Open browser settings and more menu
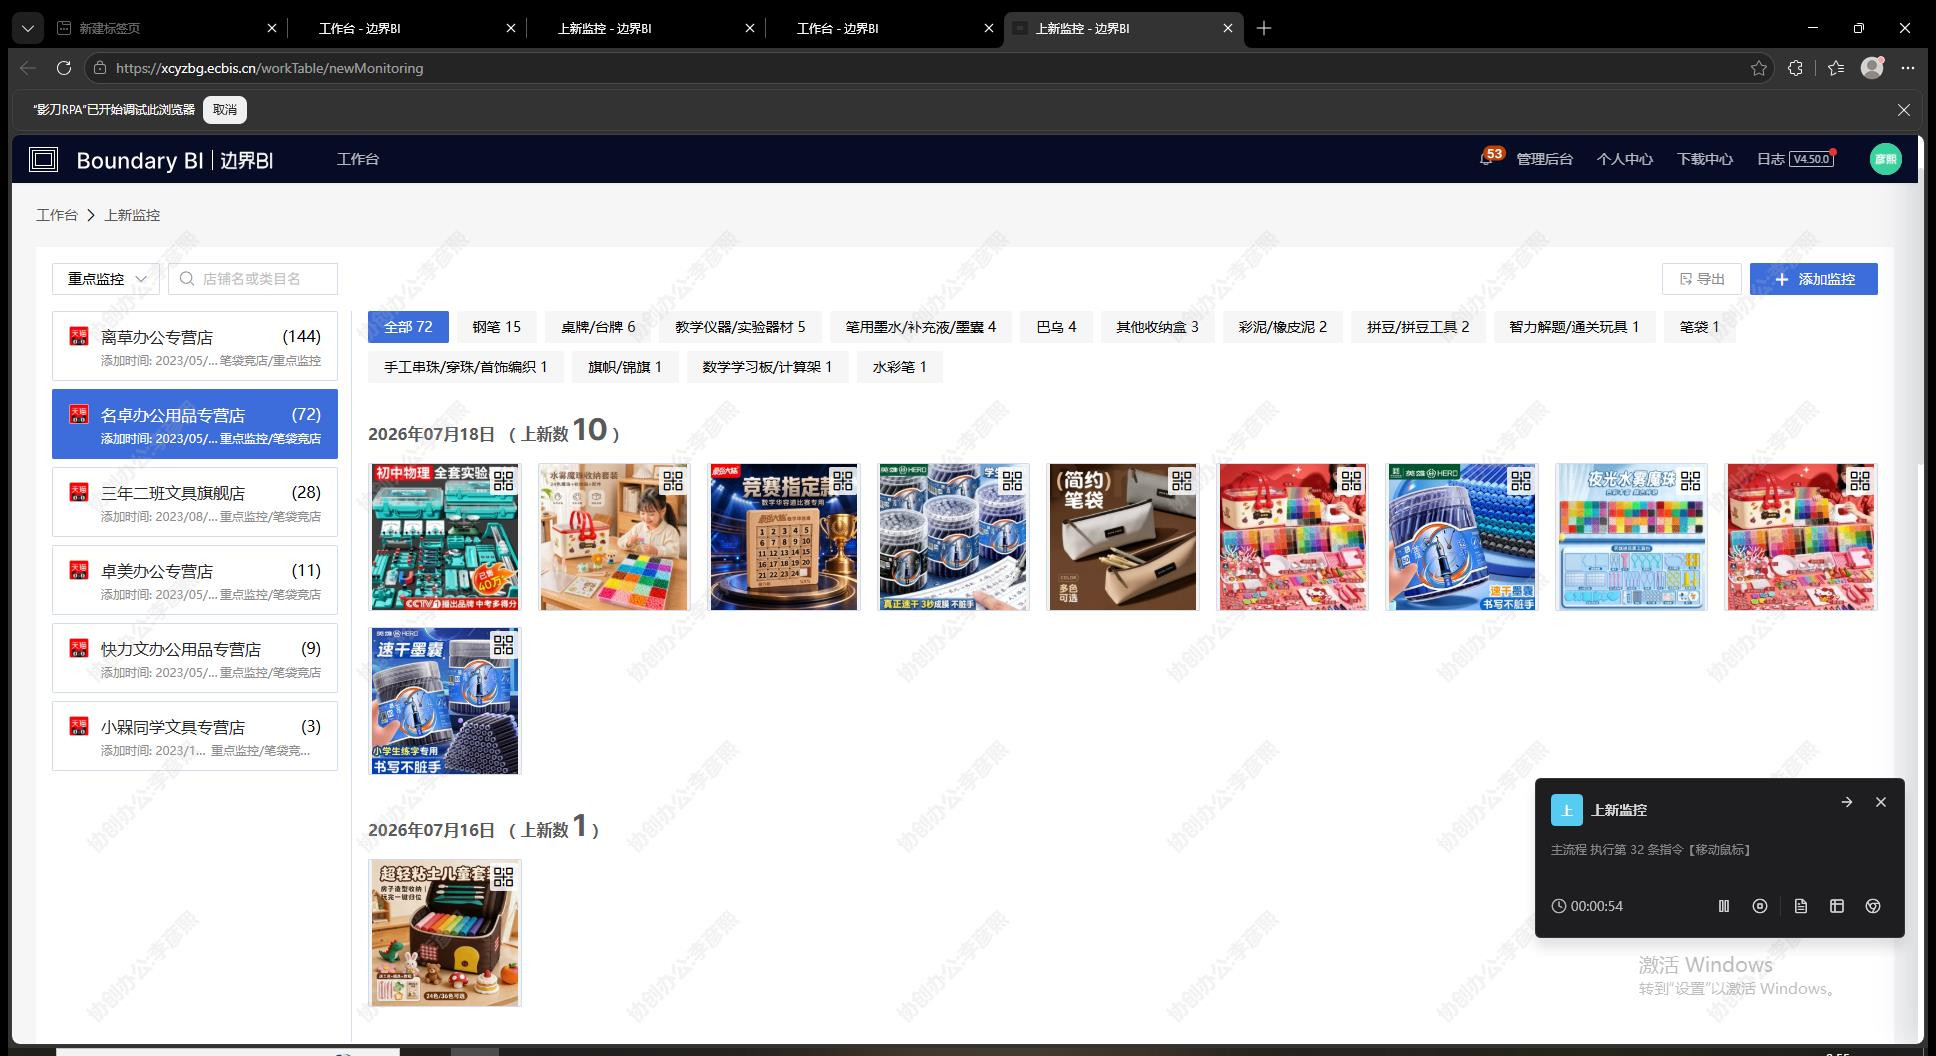The image size is (1936, 1056). (x=1908, y=68)
